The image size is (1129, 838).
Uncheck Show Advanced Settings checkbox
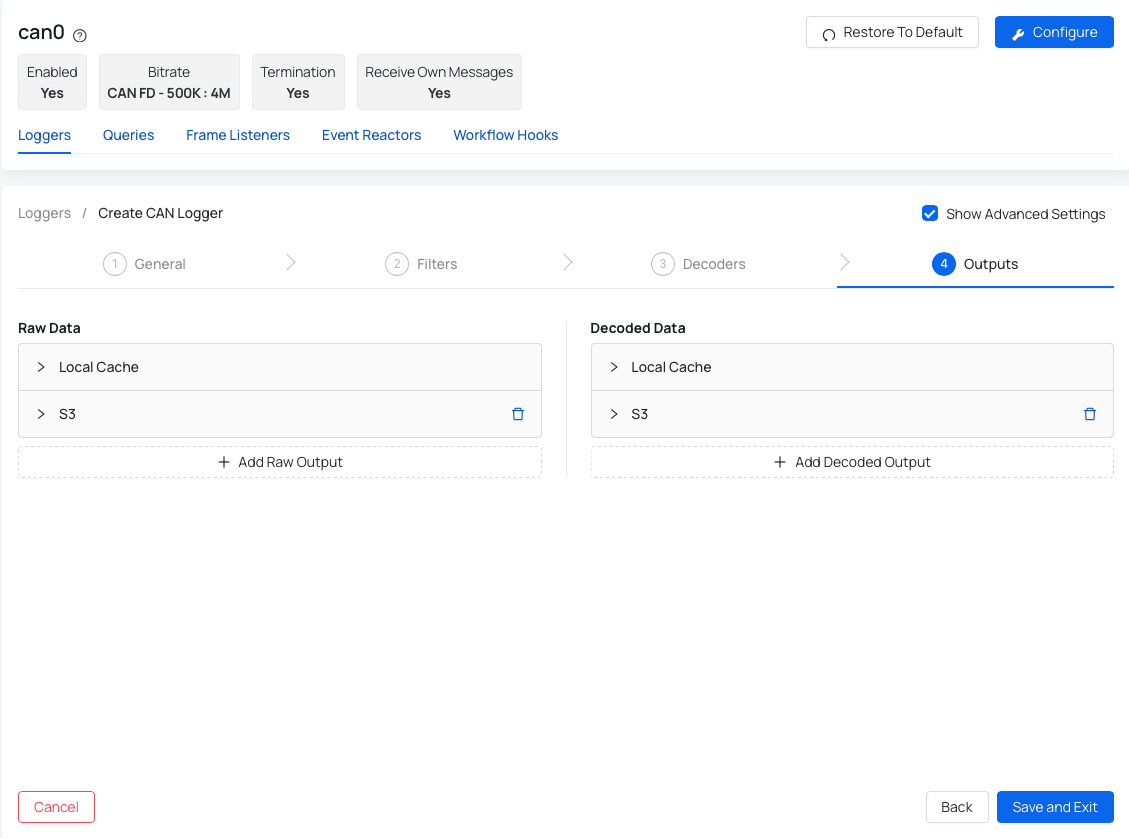[x=930, y=213]
